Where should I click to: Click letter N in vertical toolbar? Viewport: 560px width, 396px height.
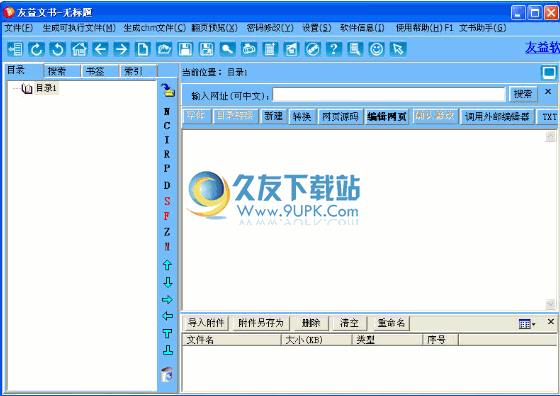pos(167,111)
